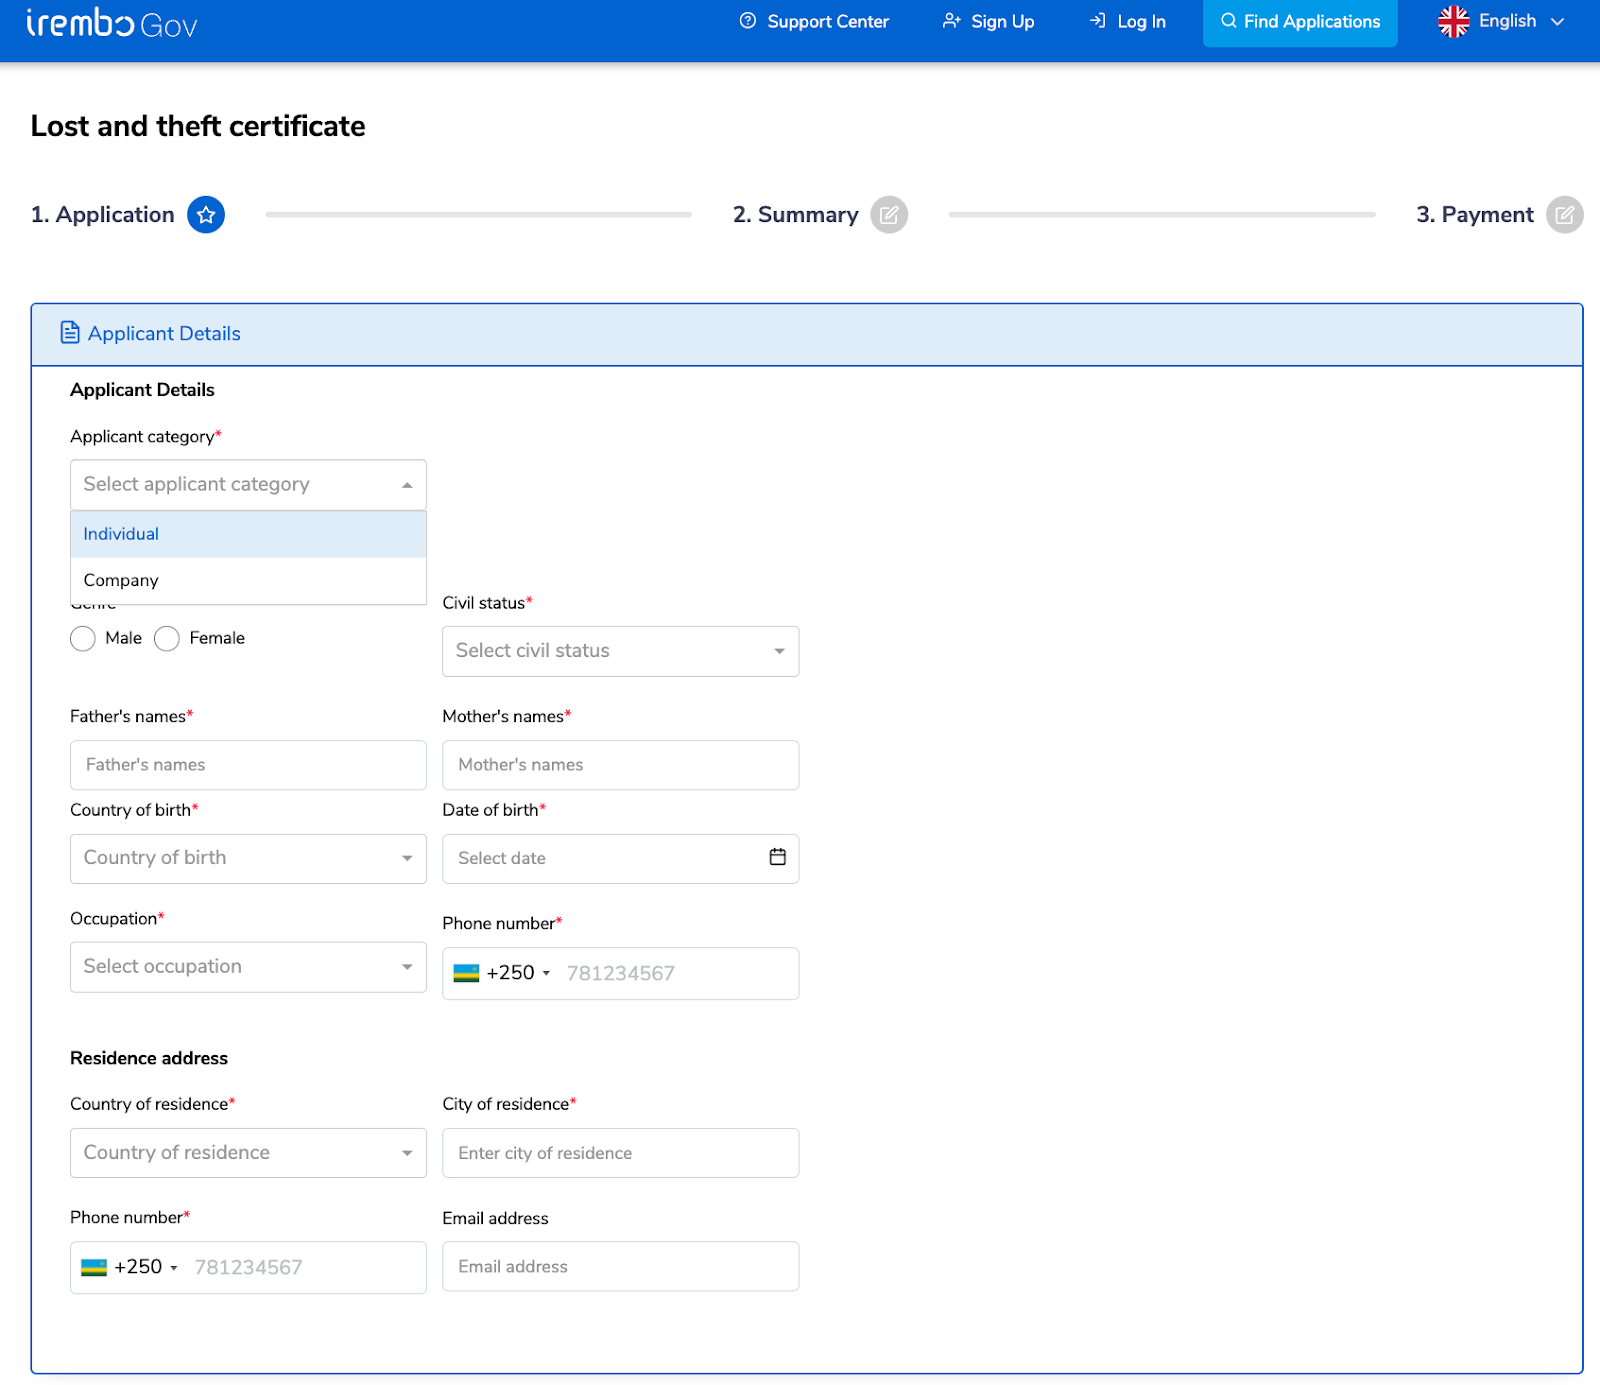Screen dimensions: 1600x1385
Task: Click the Civil status label
Action: [487, 603]
